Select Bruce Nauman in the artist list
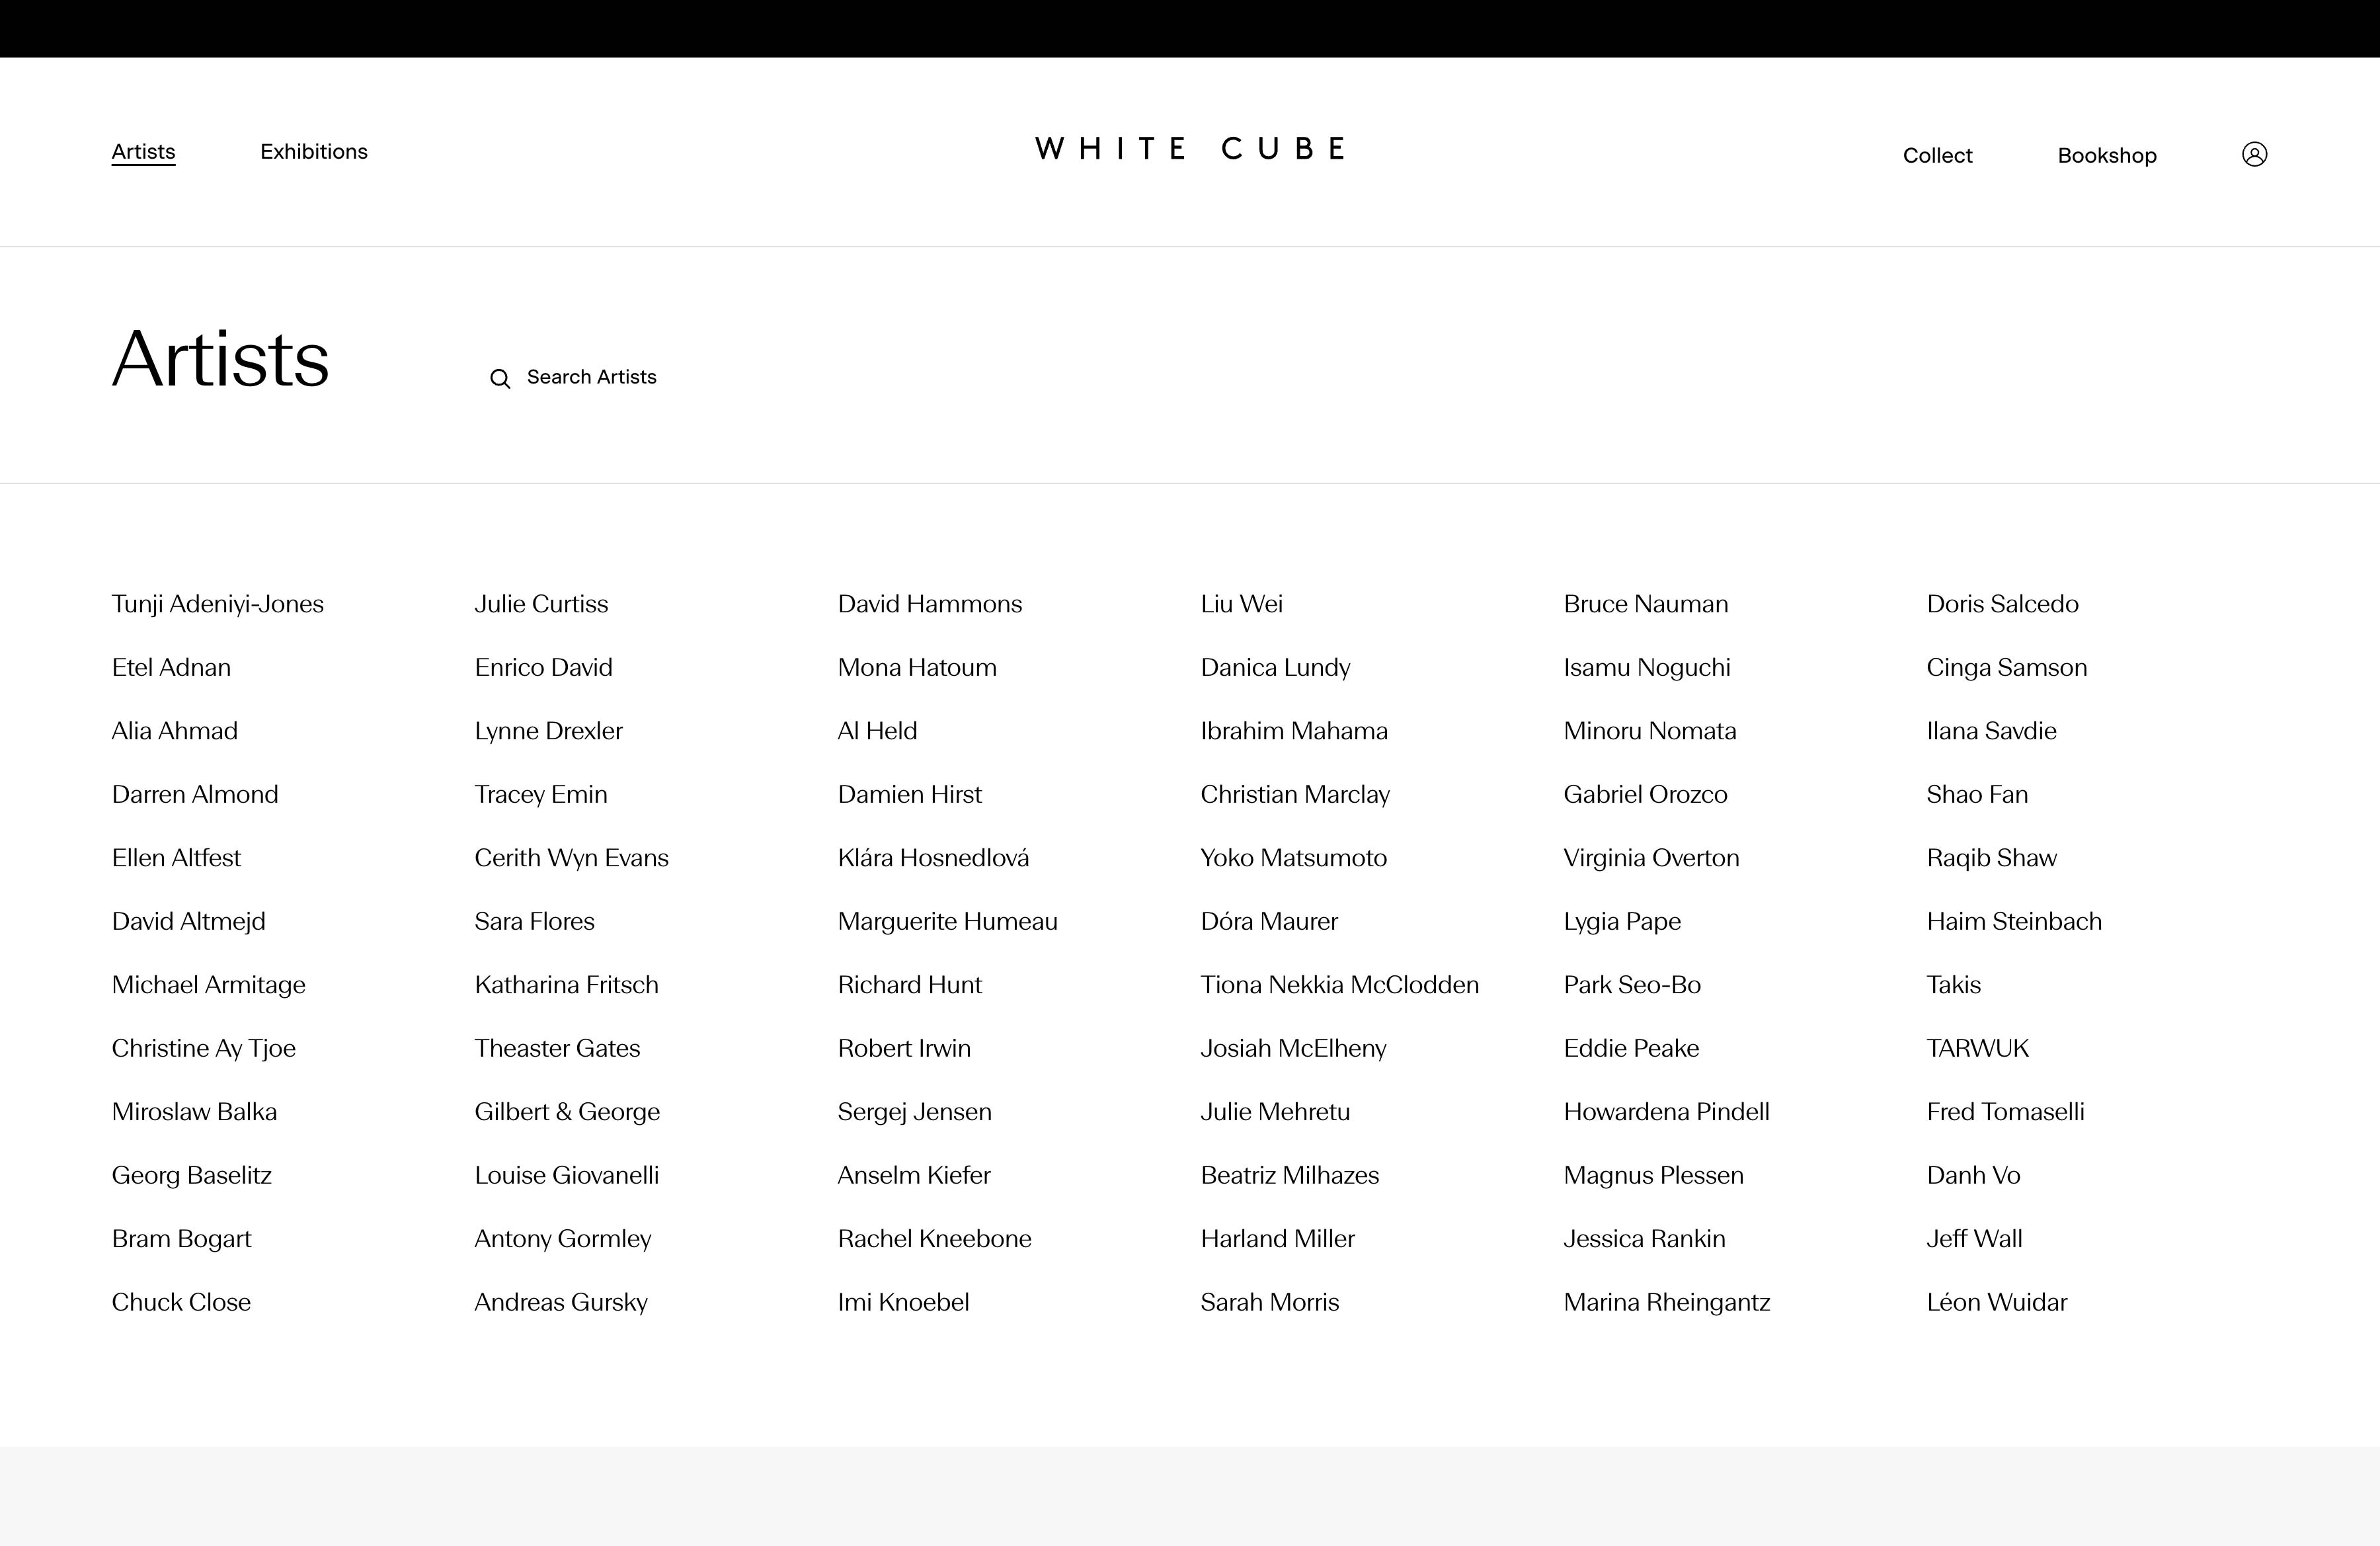 [1645, 604]
